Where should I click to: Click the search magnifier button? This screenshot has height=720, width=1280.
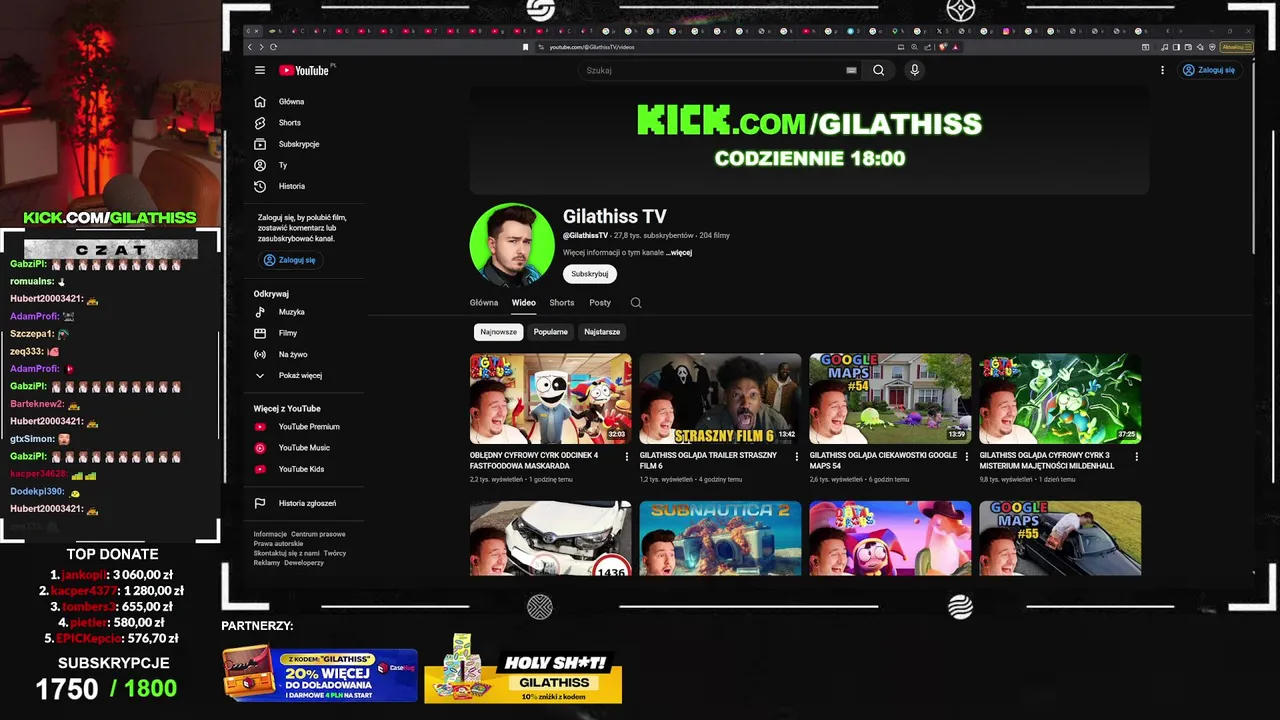click(878, 70)
